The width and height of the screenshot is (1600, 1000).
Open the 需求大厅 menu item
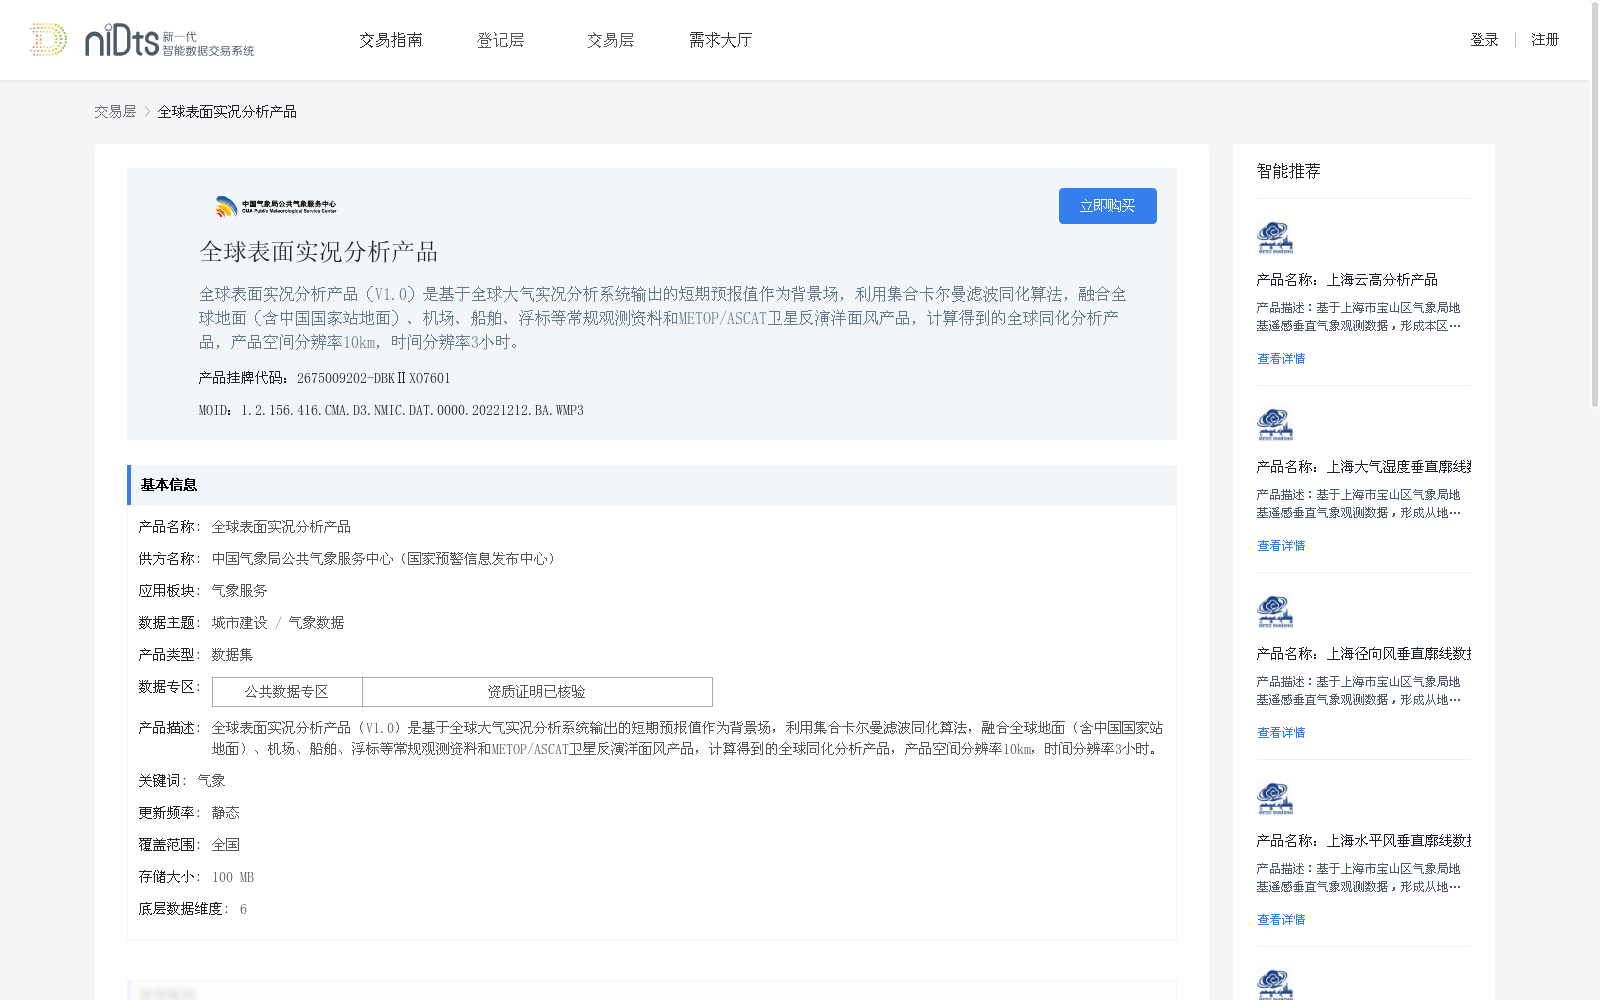pyautogui.click(x=720, y=40)
